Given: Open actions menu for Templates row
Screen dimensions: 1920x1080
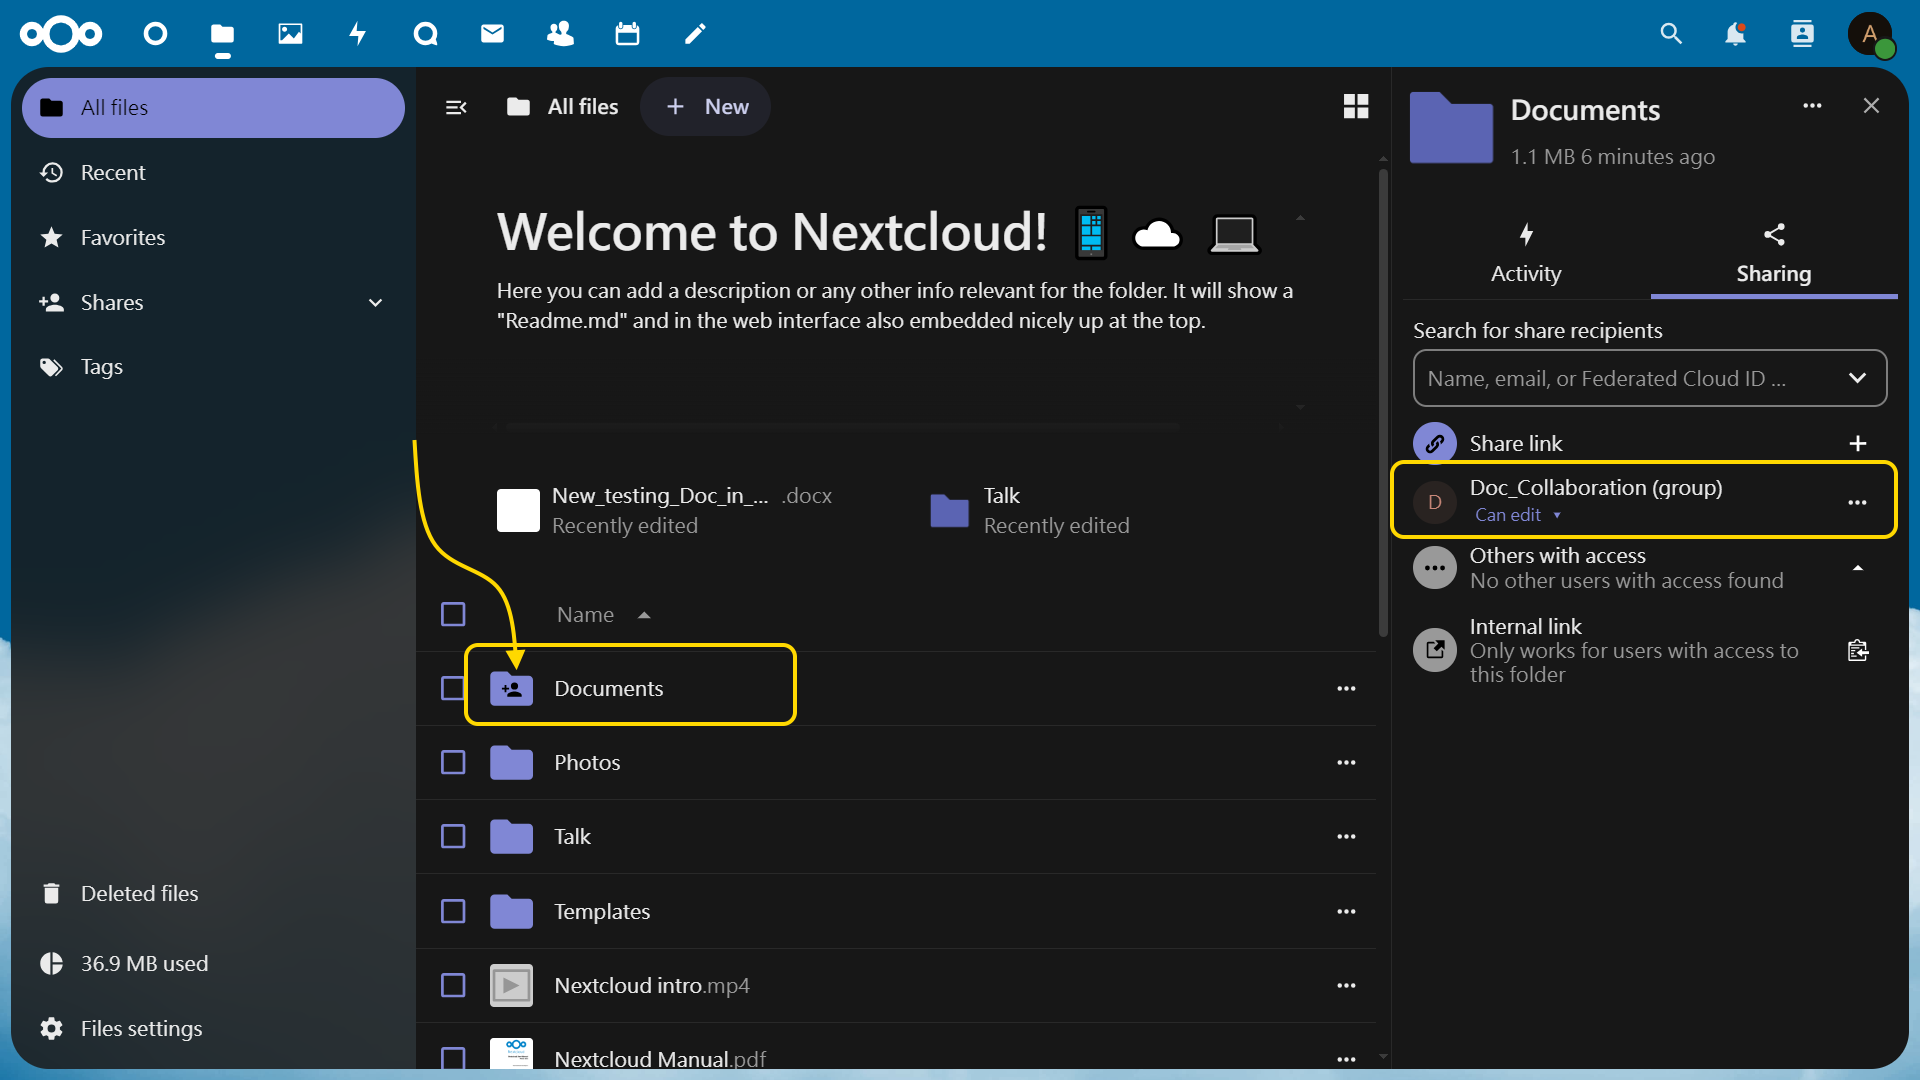Looking at the screenshot, I should click(1346, 911).
